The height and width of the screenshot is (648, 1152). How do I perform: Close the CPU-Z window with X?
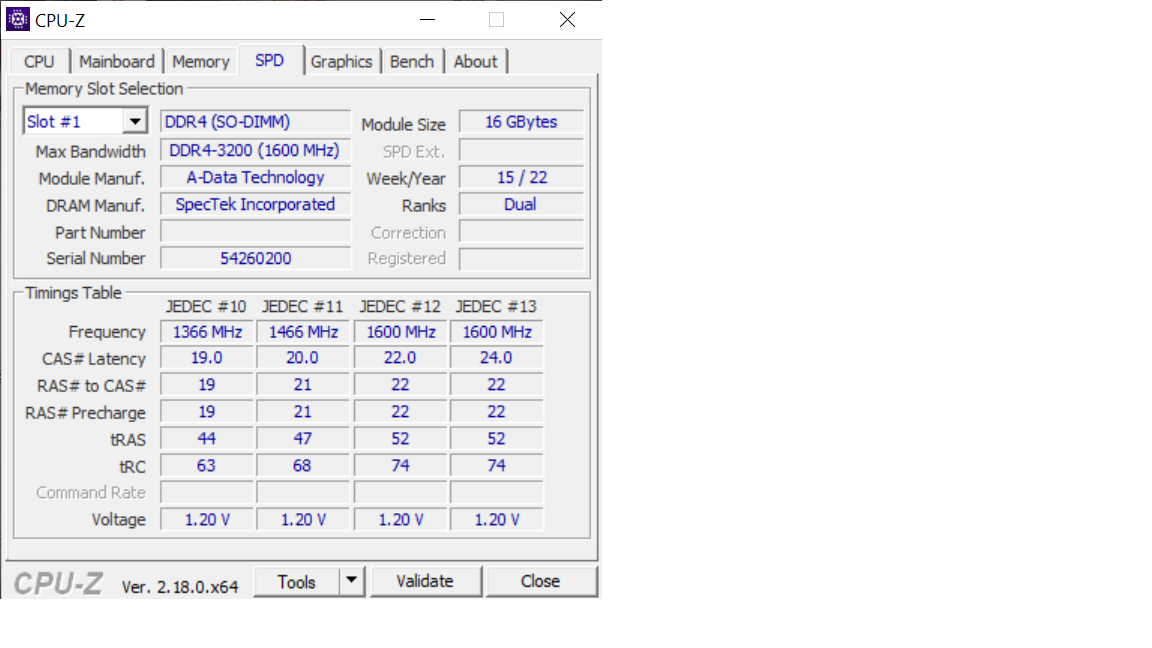coord(567,20)
